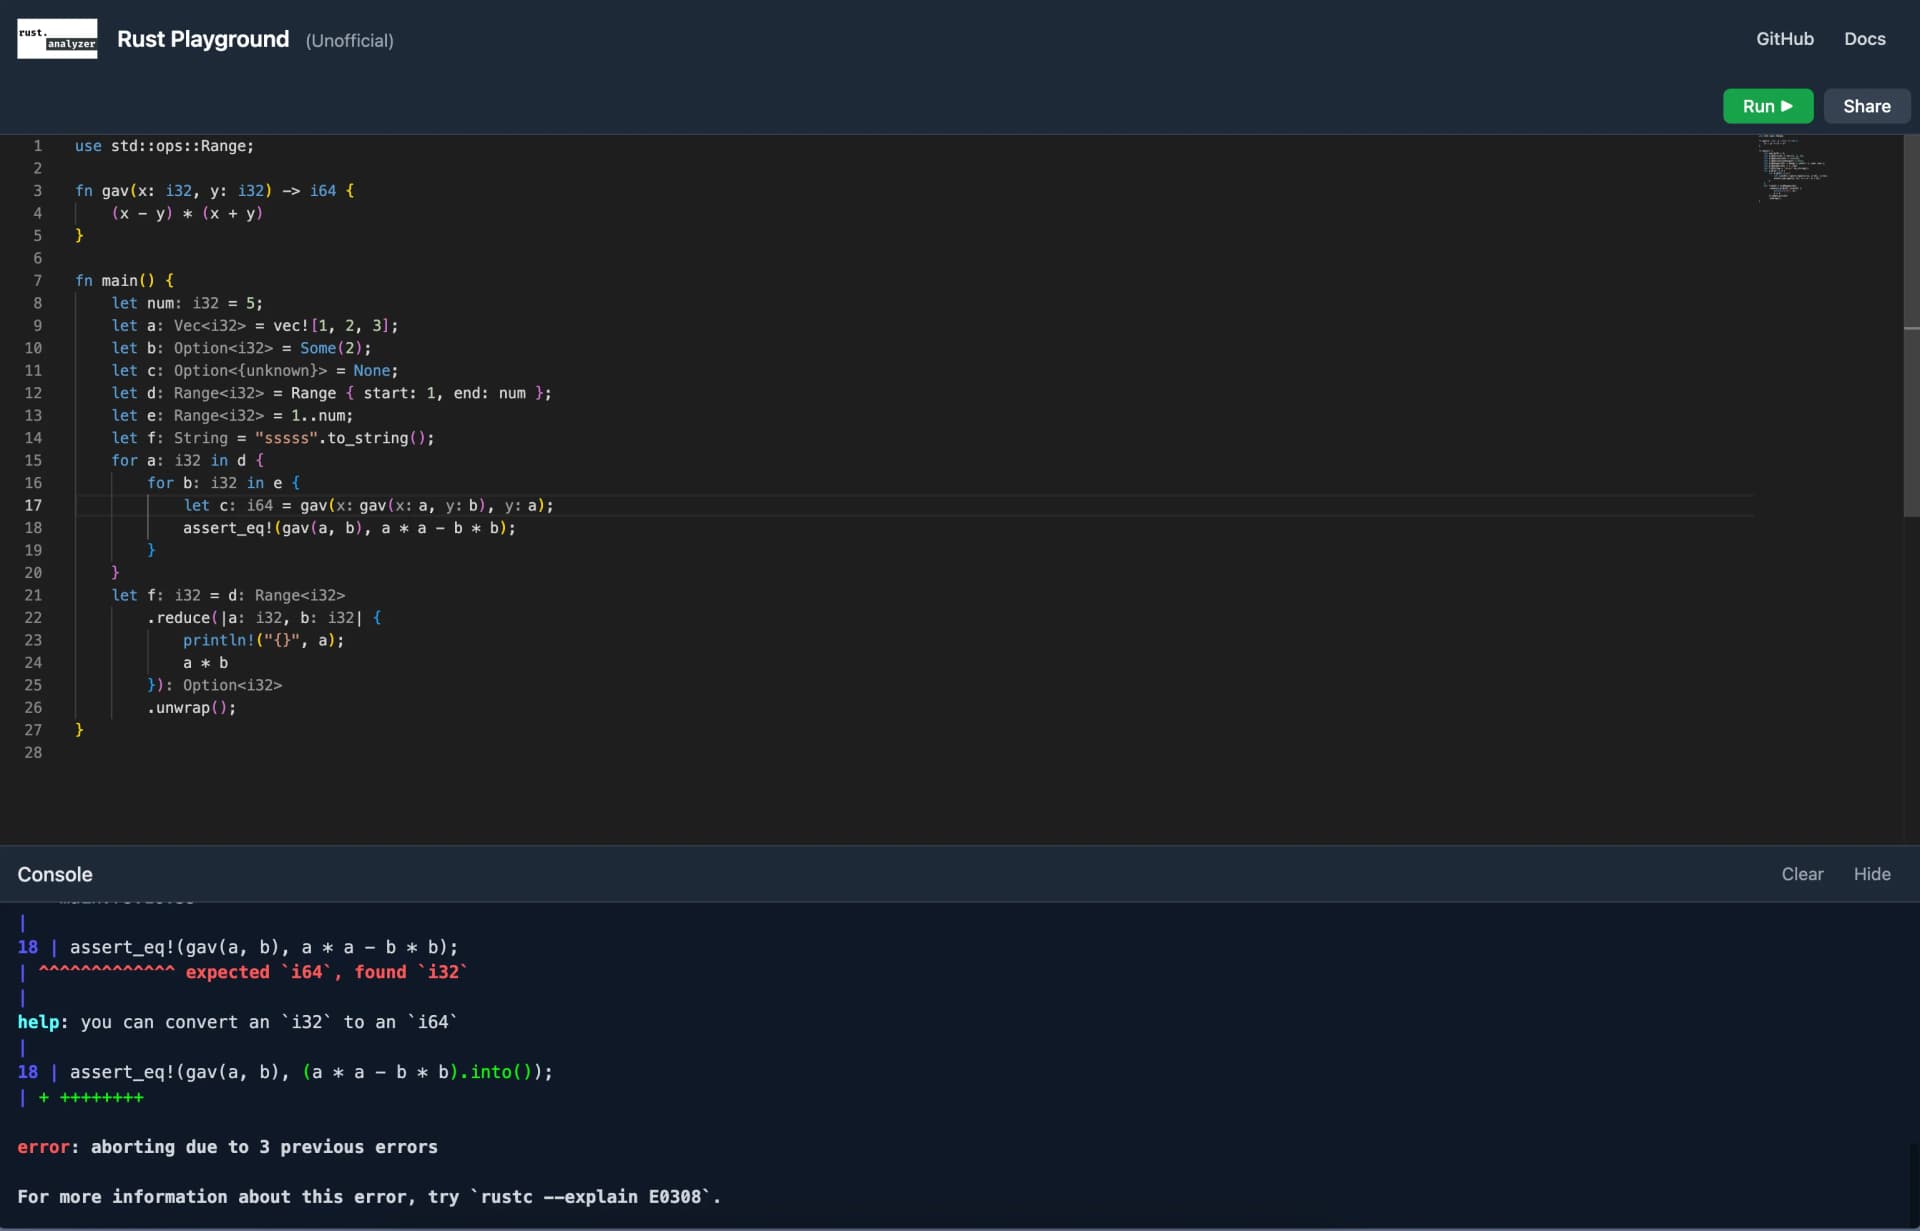Run the Rust code
This screenshot has height=1231, width=1920.
[1767, 106]
